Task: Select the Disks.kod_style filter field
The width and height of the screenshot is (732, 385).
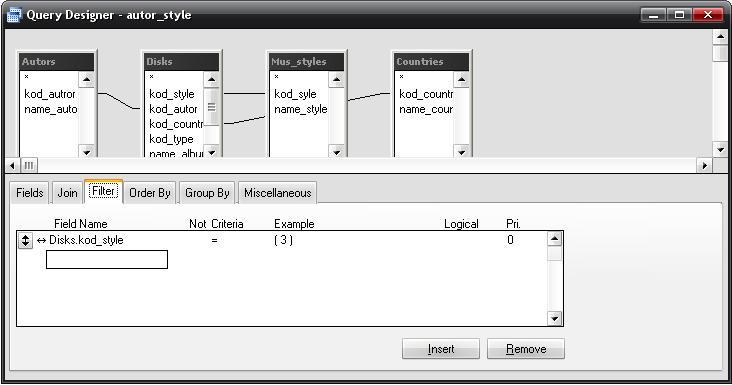Action: (86, 240)
